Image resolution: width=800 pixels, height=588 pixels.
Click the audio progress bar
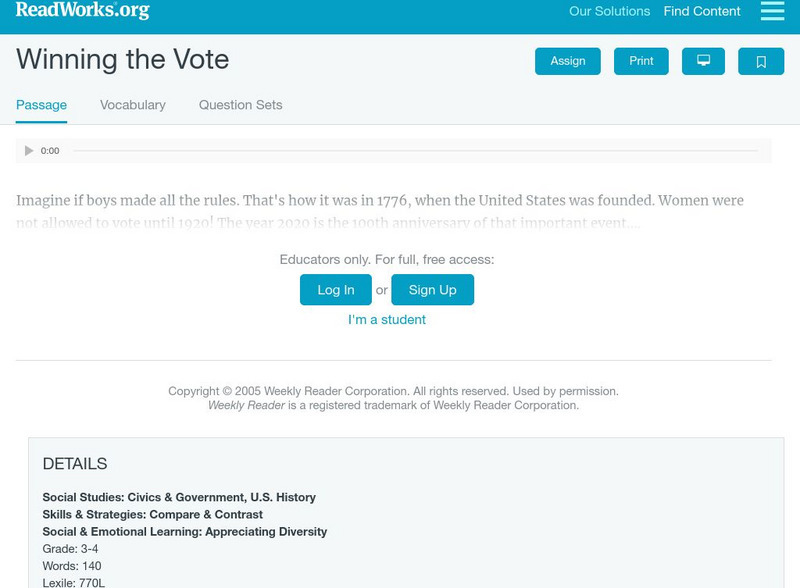point(415,151)
